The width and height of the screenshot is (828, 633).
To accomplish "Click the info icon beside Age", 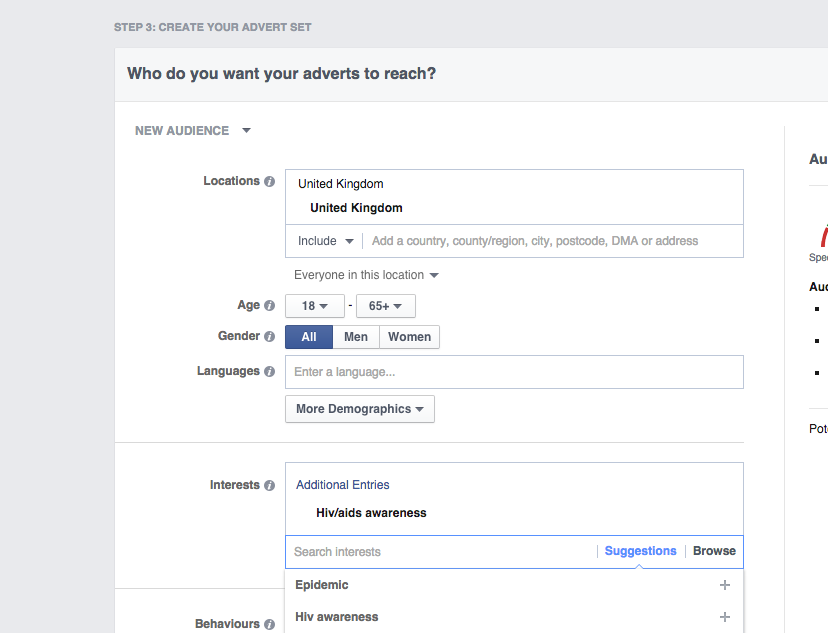I will tap(269, 306).
